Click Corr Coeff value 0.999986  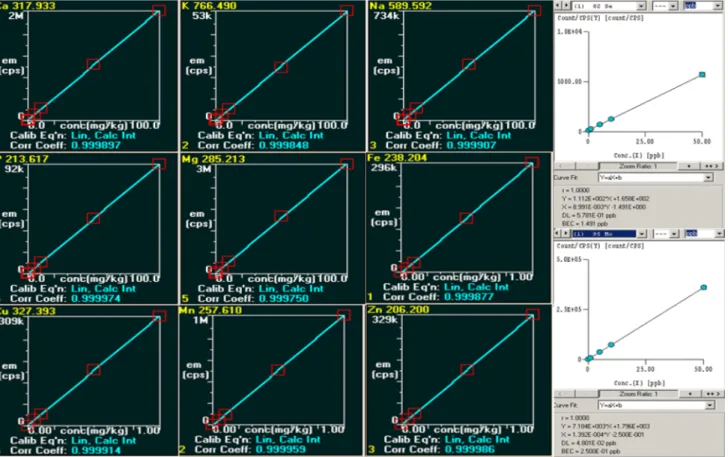[469, 449]
